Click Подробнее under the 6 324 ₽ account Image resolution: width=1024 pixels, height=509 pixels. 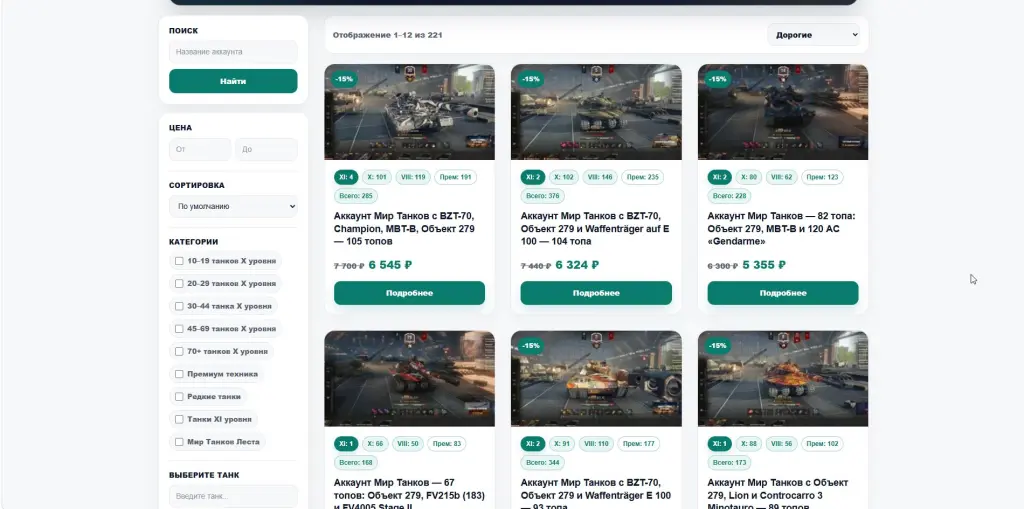point(596,293)
